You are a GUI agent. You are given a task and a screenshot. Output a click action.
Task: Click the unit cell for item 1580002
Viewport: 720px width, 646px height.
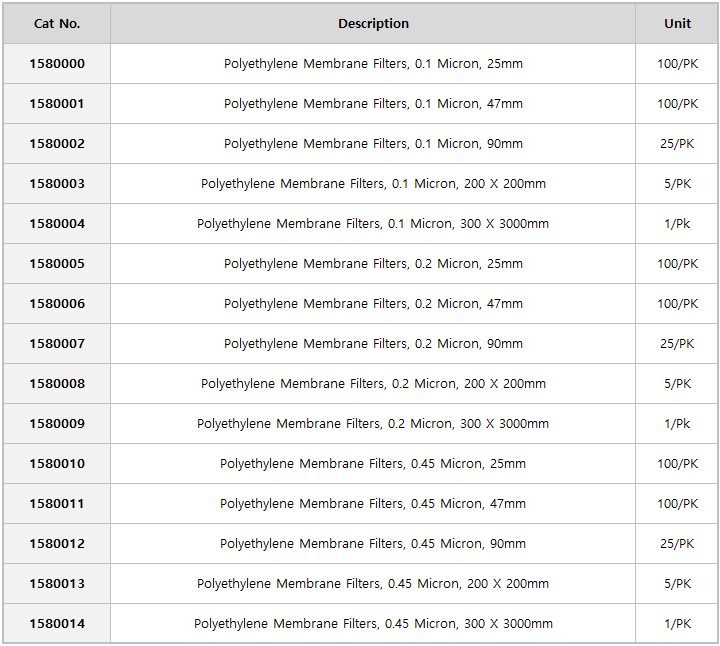click(677, 144)
